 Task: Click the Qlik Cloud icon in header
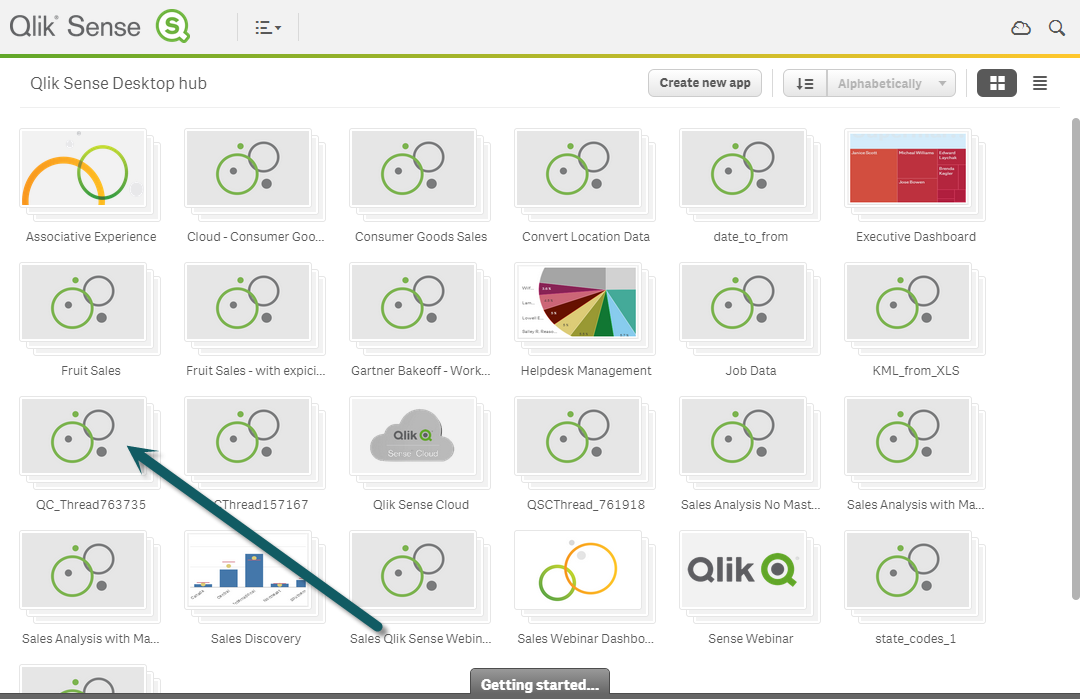click(x=1021, y=28)
